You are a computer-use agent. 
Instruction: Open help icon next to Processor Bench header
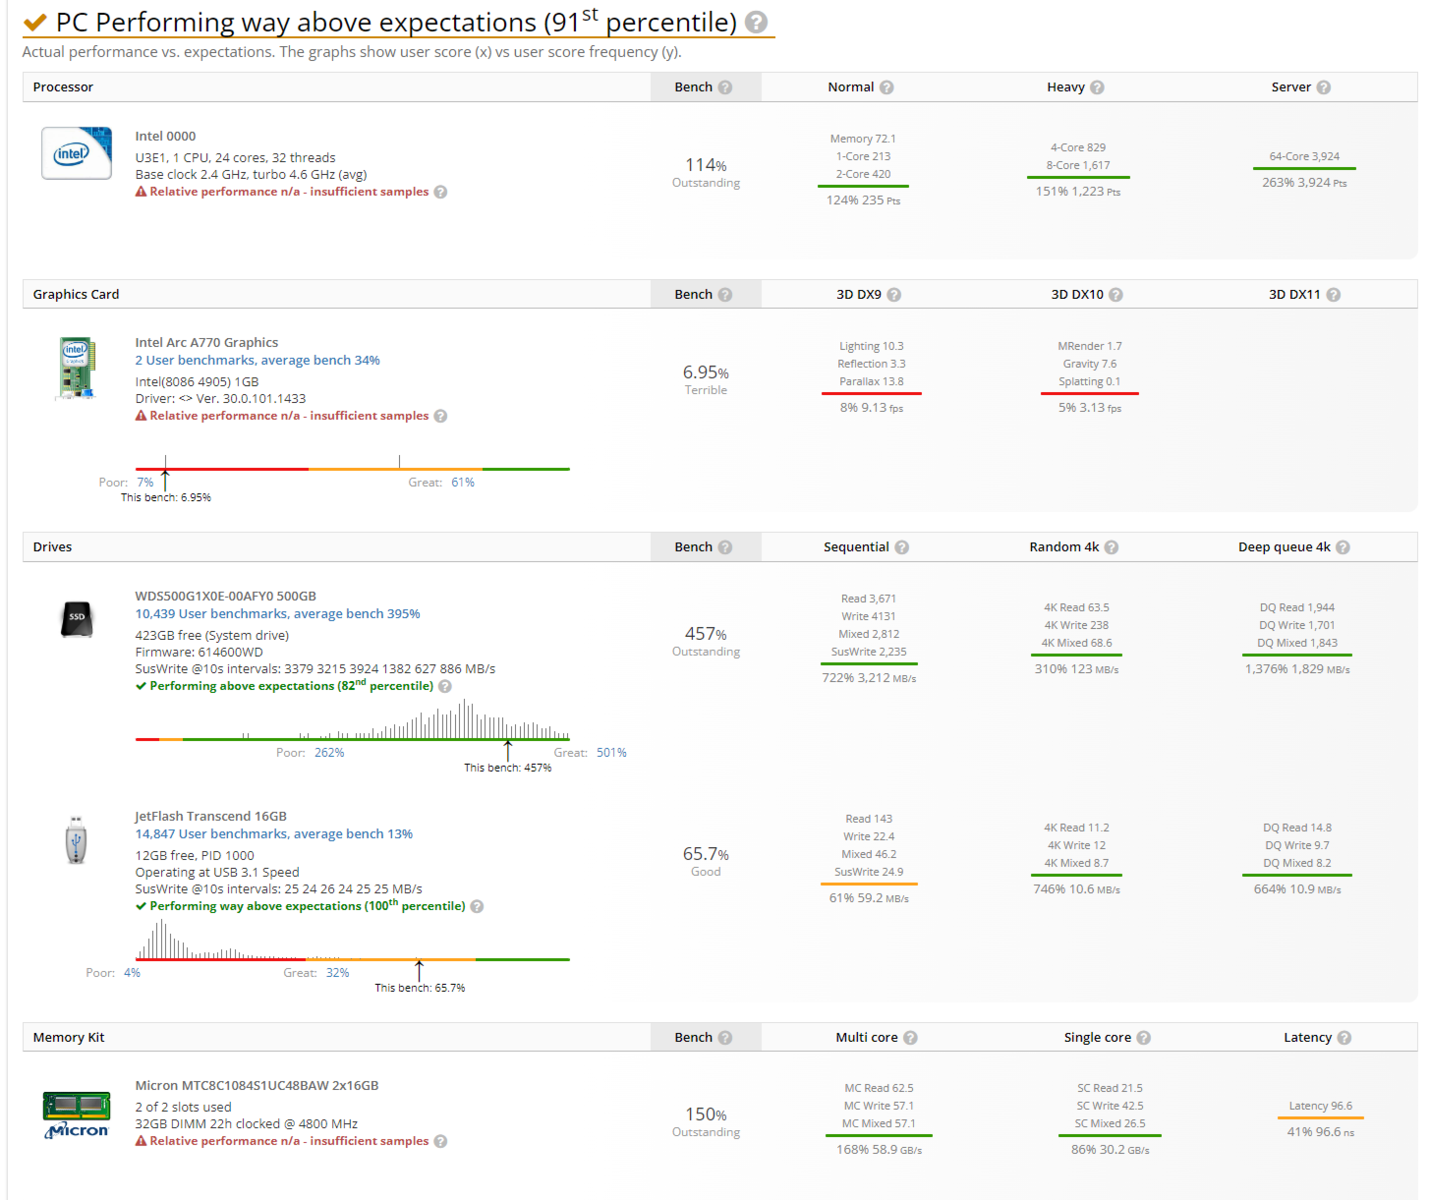click(x=725, y=87)
